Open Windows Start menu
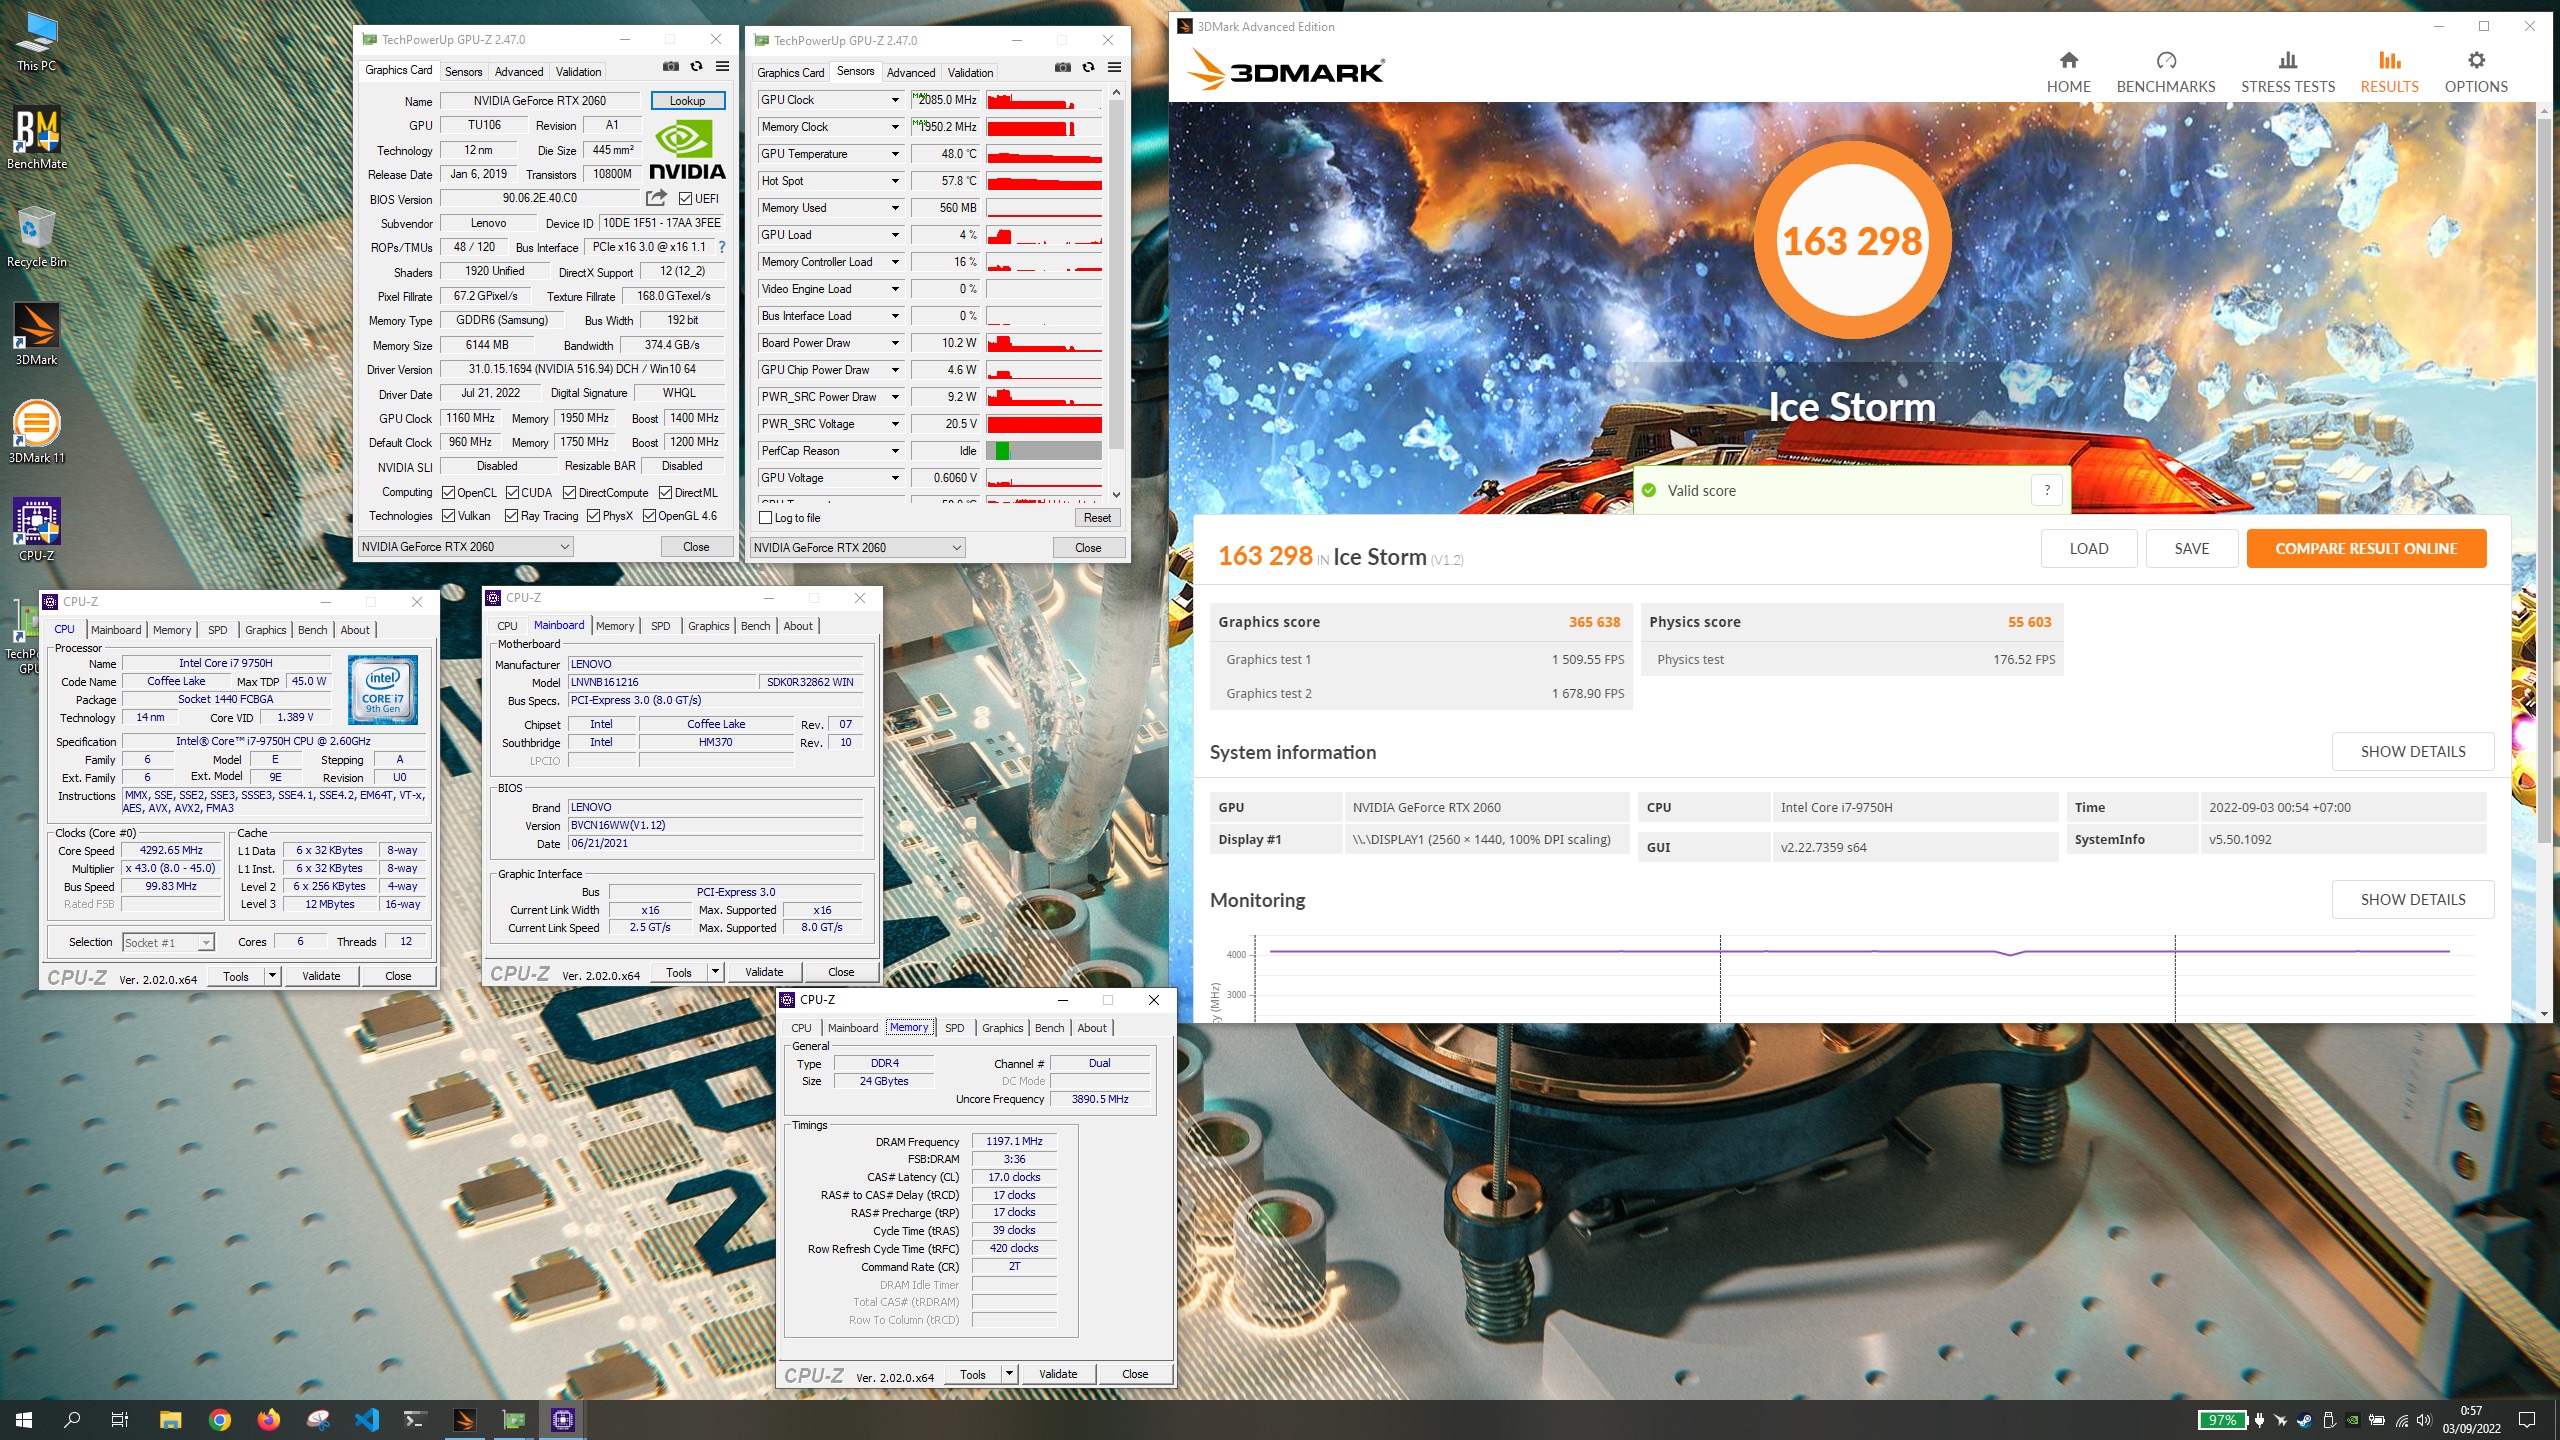Image resolution: width=2560 pixels, height=1440 pixels. point(24,1420)
